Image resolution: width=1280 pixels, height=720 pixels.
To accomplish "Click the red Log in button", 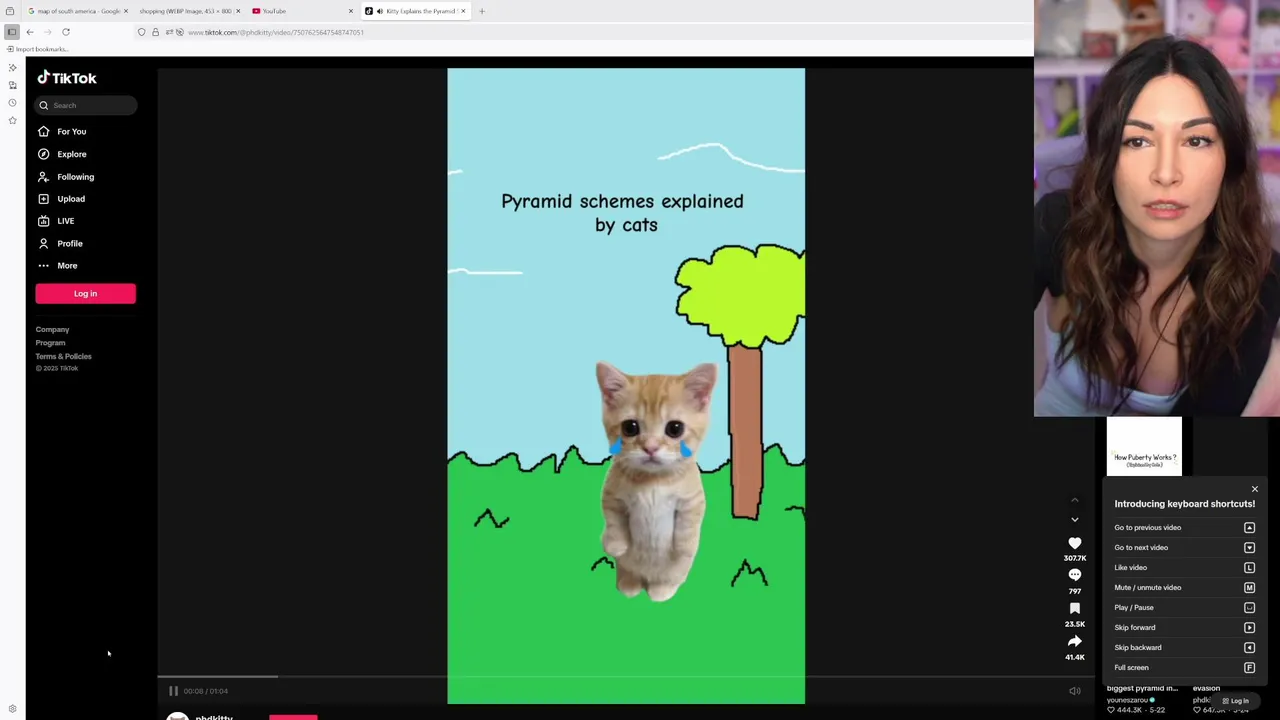I will click(85, 293).
